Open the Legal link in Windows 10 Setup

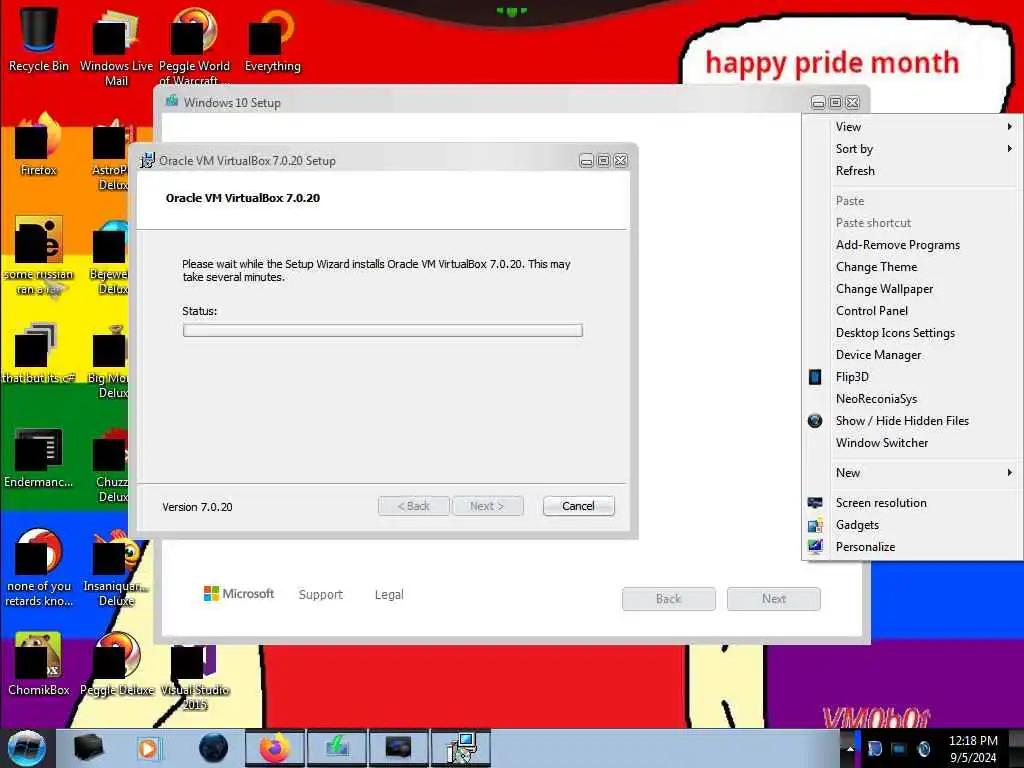[389, 594]
